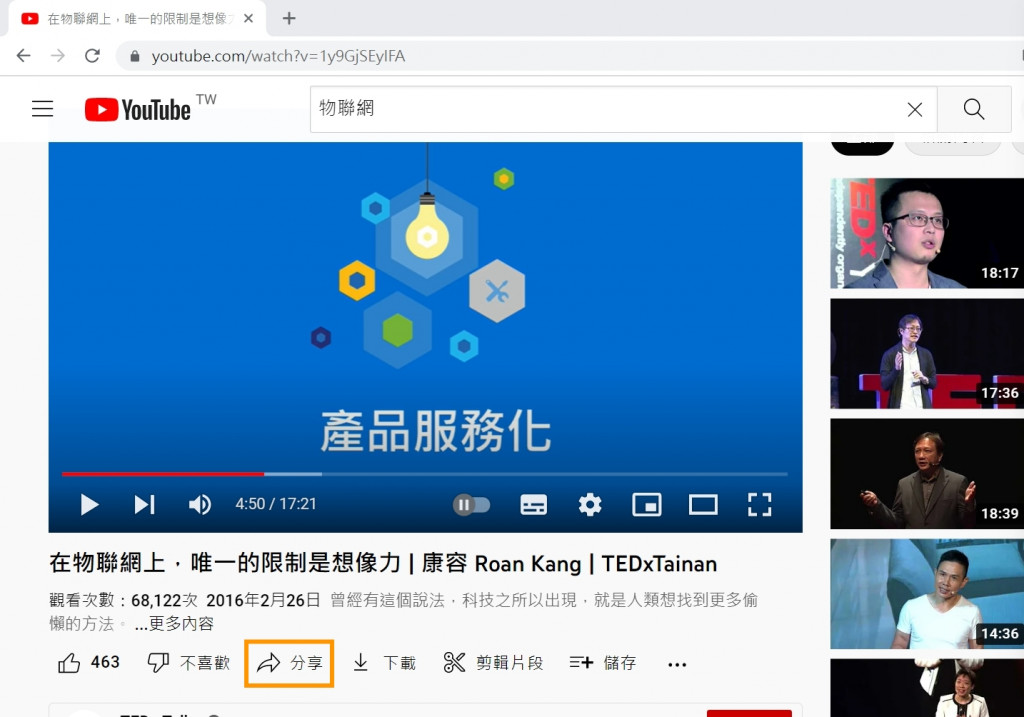The image size is (1024, 717).
Task: Go to the YouTube home logo
Action: point(138,109)
